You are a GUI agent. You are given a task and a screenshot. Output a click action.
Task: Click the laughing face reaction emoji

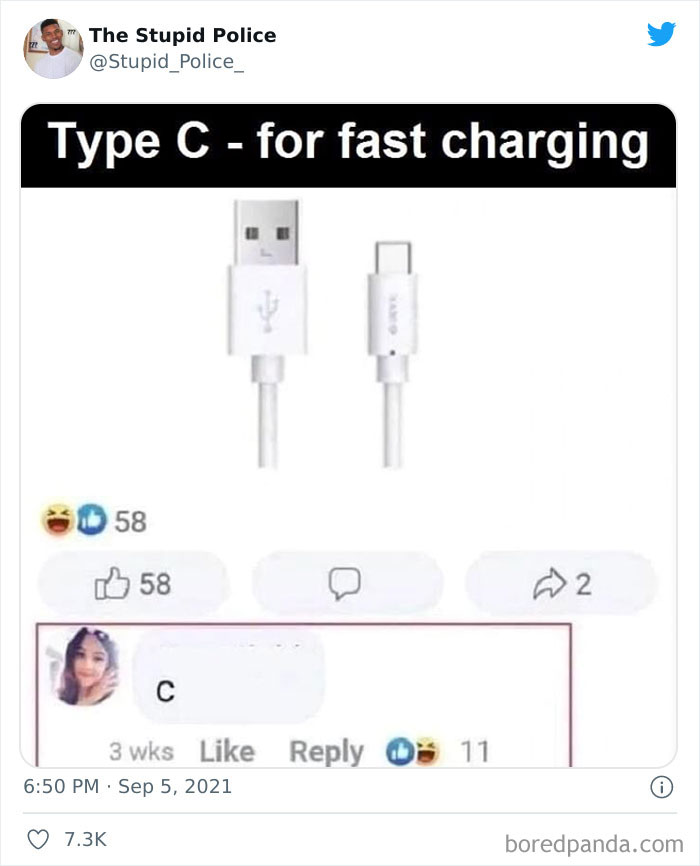pos(57,520)
